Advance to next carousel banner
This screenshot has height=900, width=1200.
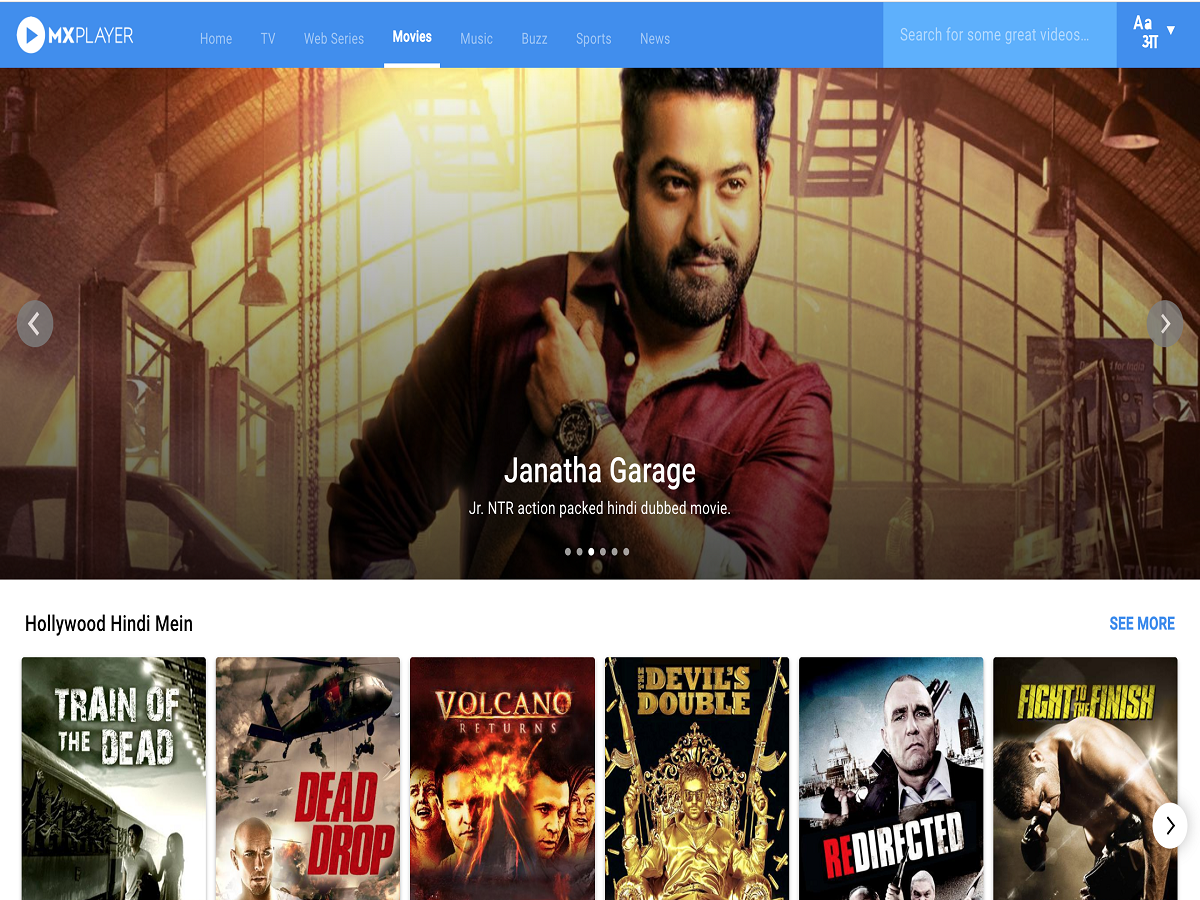[x=1165, y=324]
